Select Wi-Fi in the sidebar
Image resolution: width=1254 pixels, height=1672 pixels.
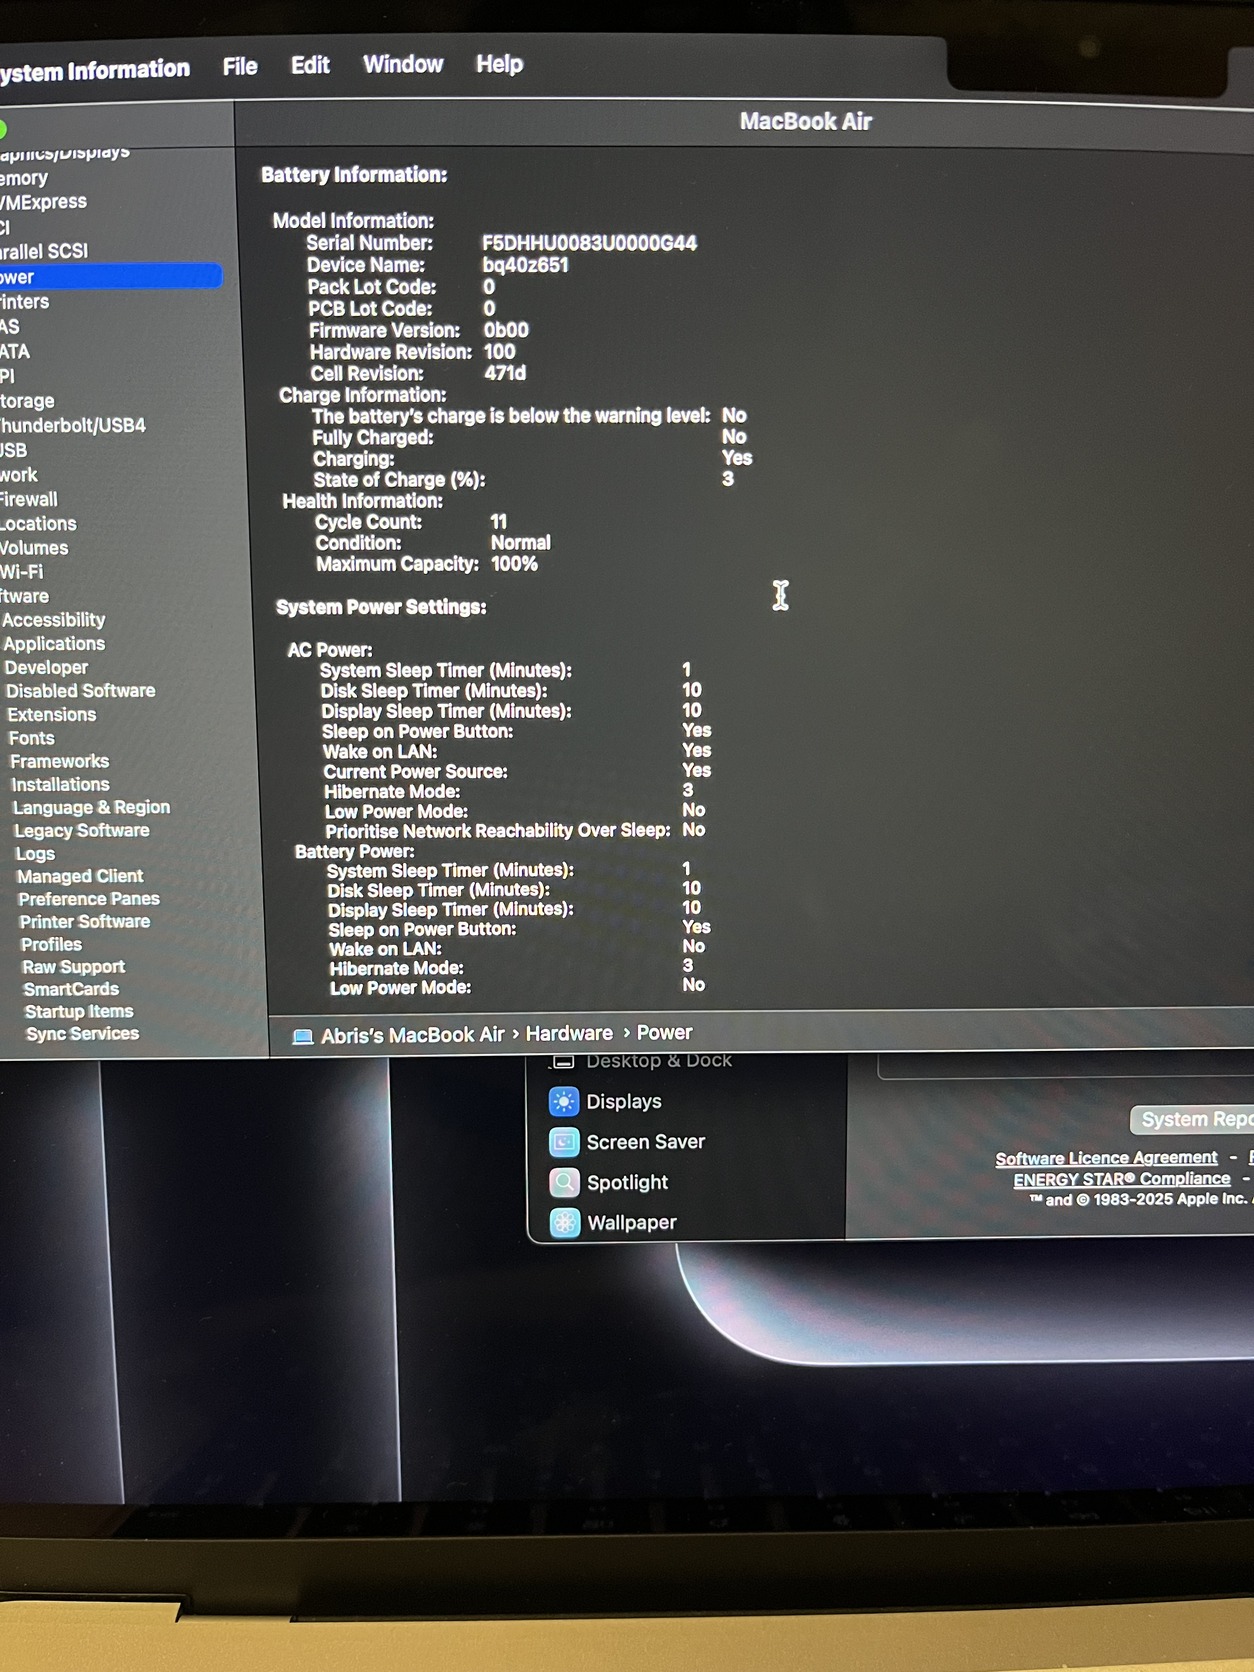coord(22,572)
